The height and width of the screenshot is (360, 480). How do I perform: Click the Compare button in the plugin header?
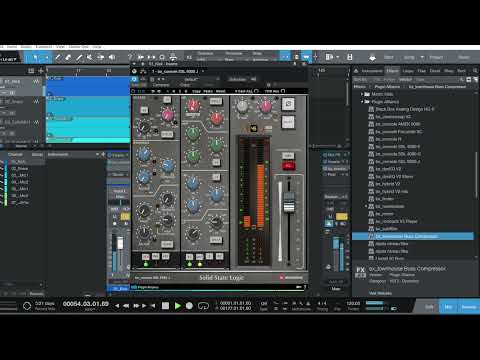[x=161, y=85]
